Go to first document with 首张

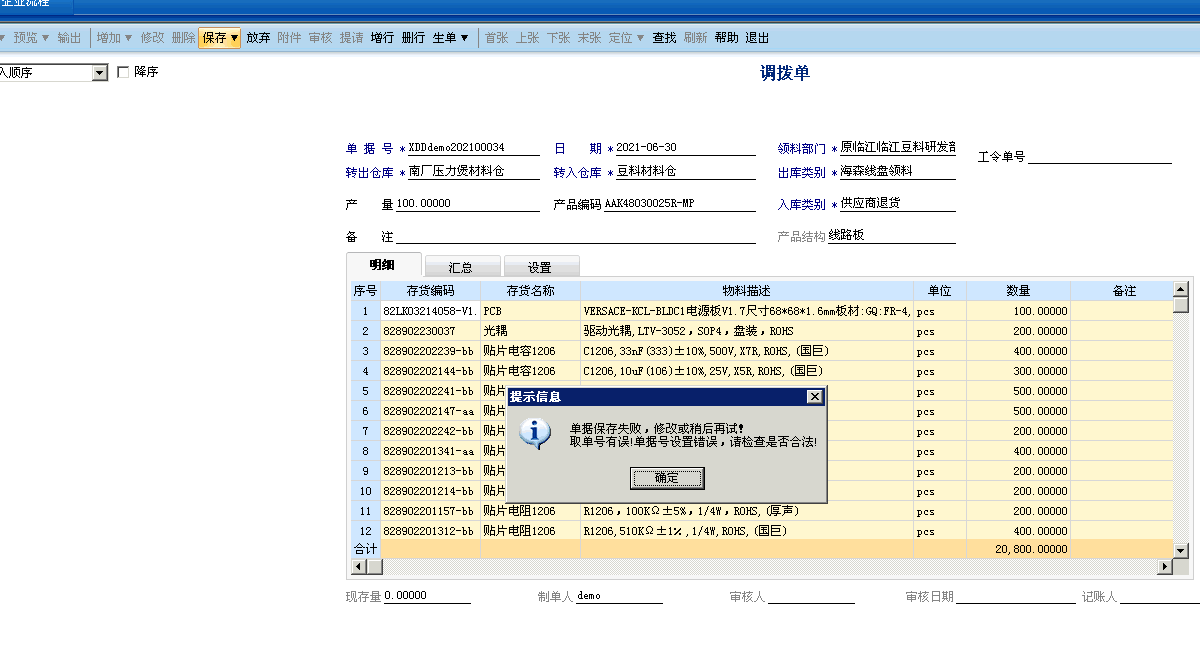pos(497,38)
